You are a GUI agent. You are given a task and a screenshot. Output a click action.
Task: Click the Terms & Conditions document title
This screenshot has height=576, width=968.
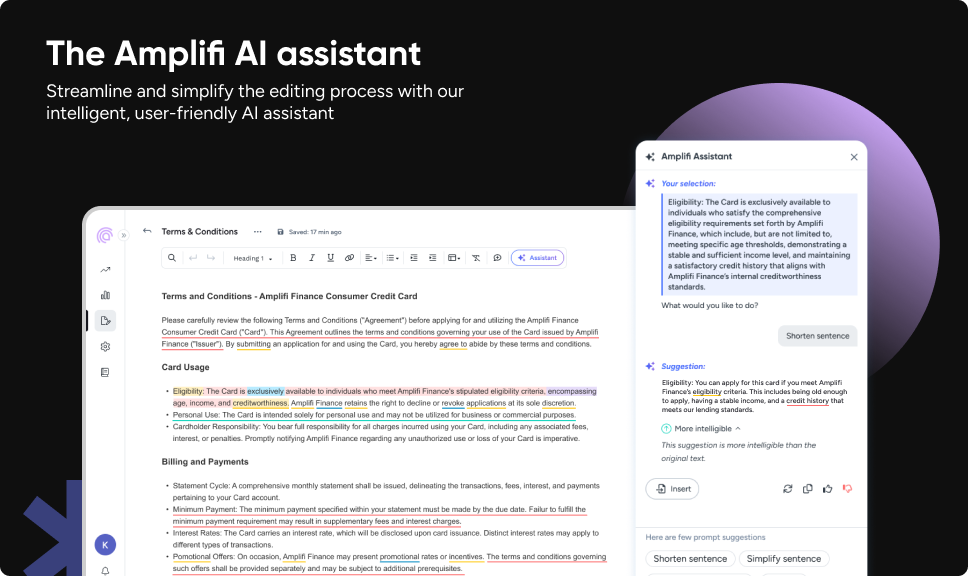point(199,232)
